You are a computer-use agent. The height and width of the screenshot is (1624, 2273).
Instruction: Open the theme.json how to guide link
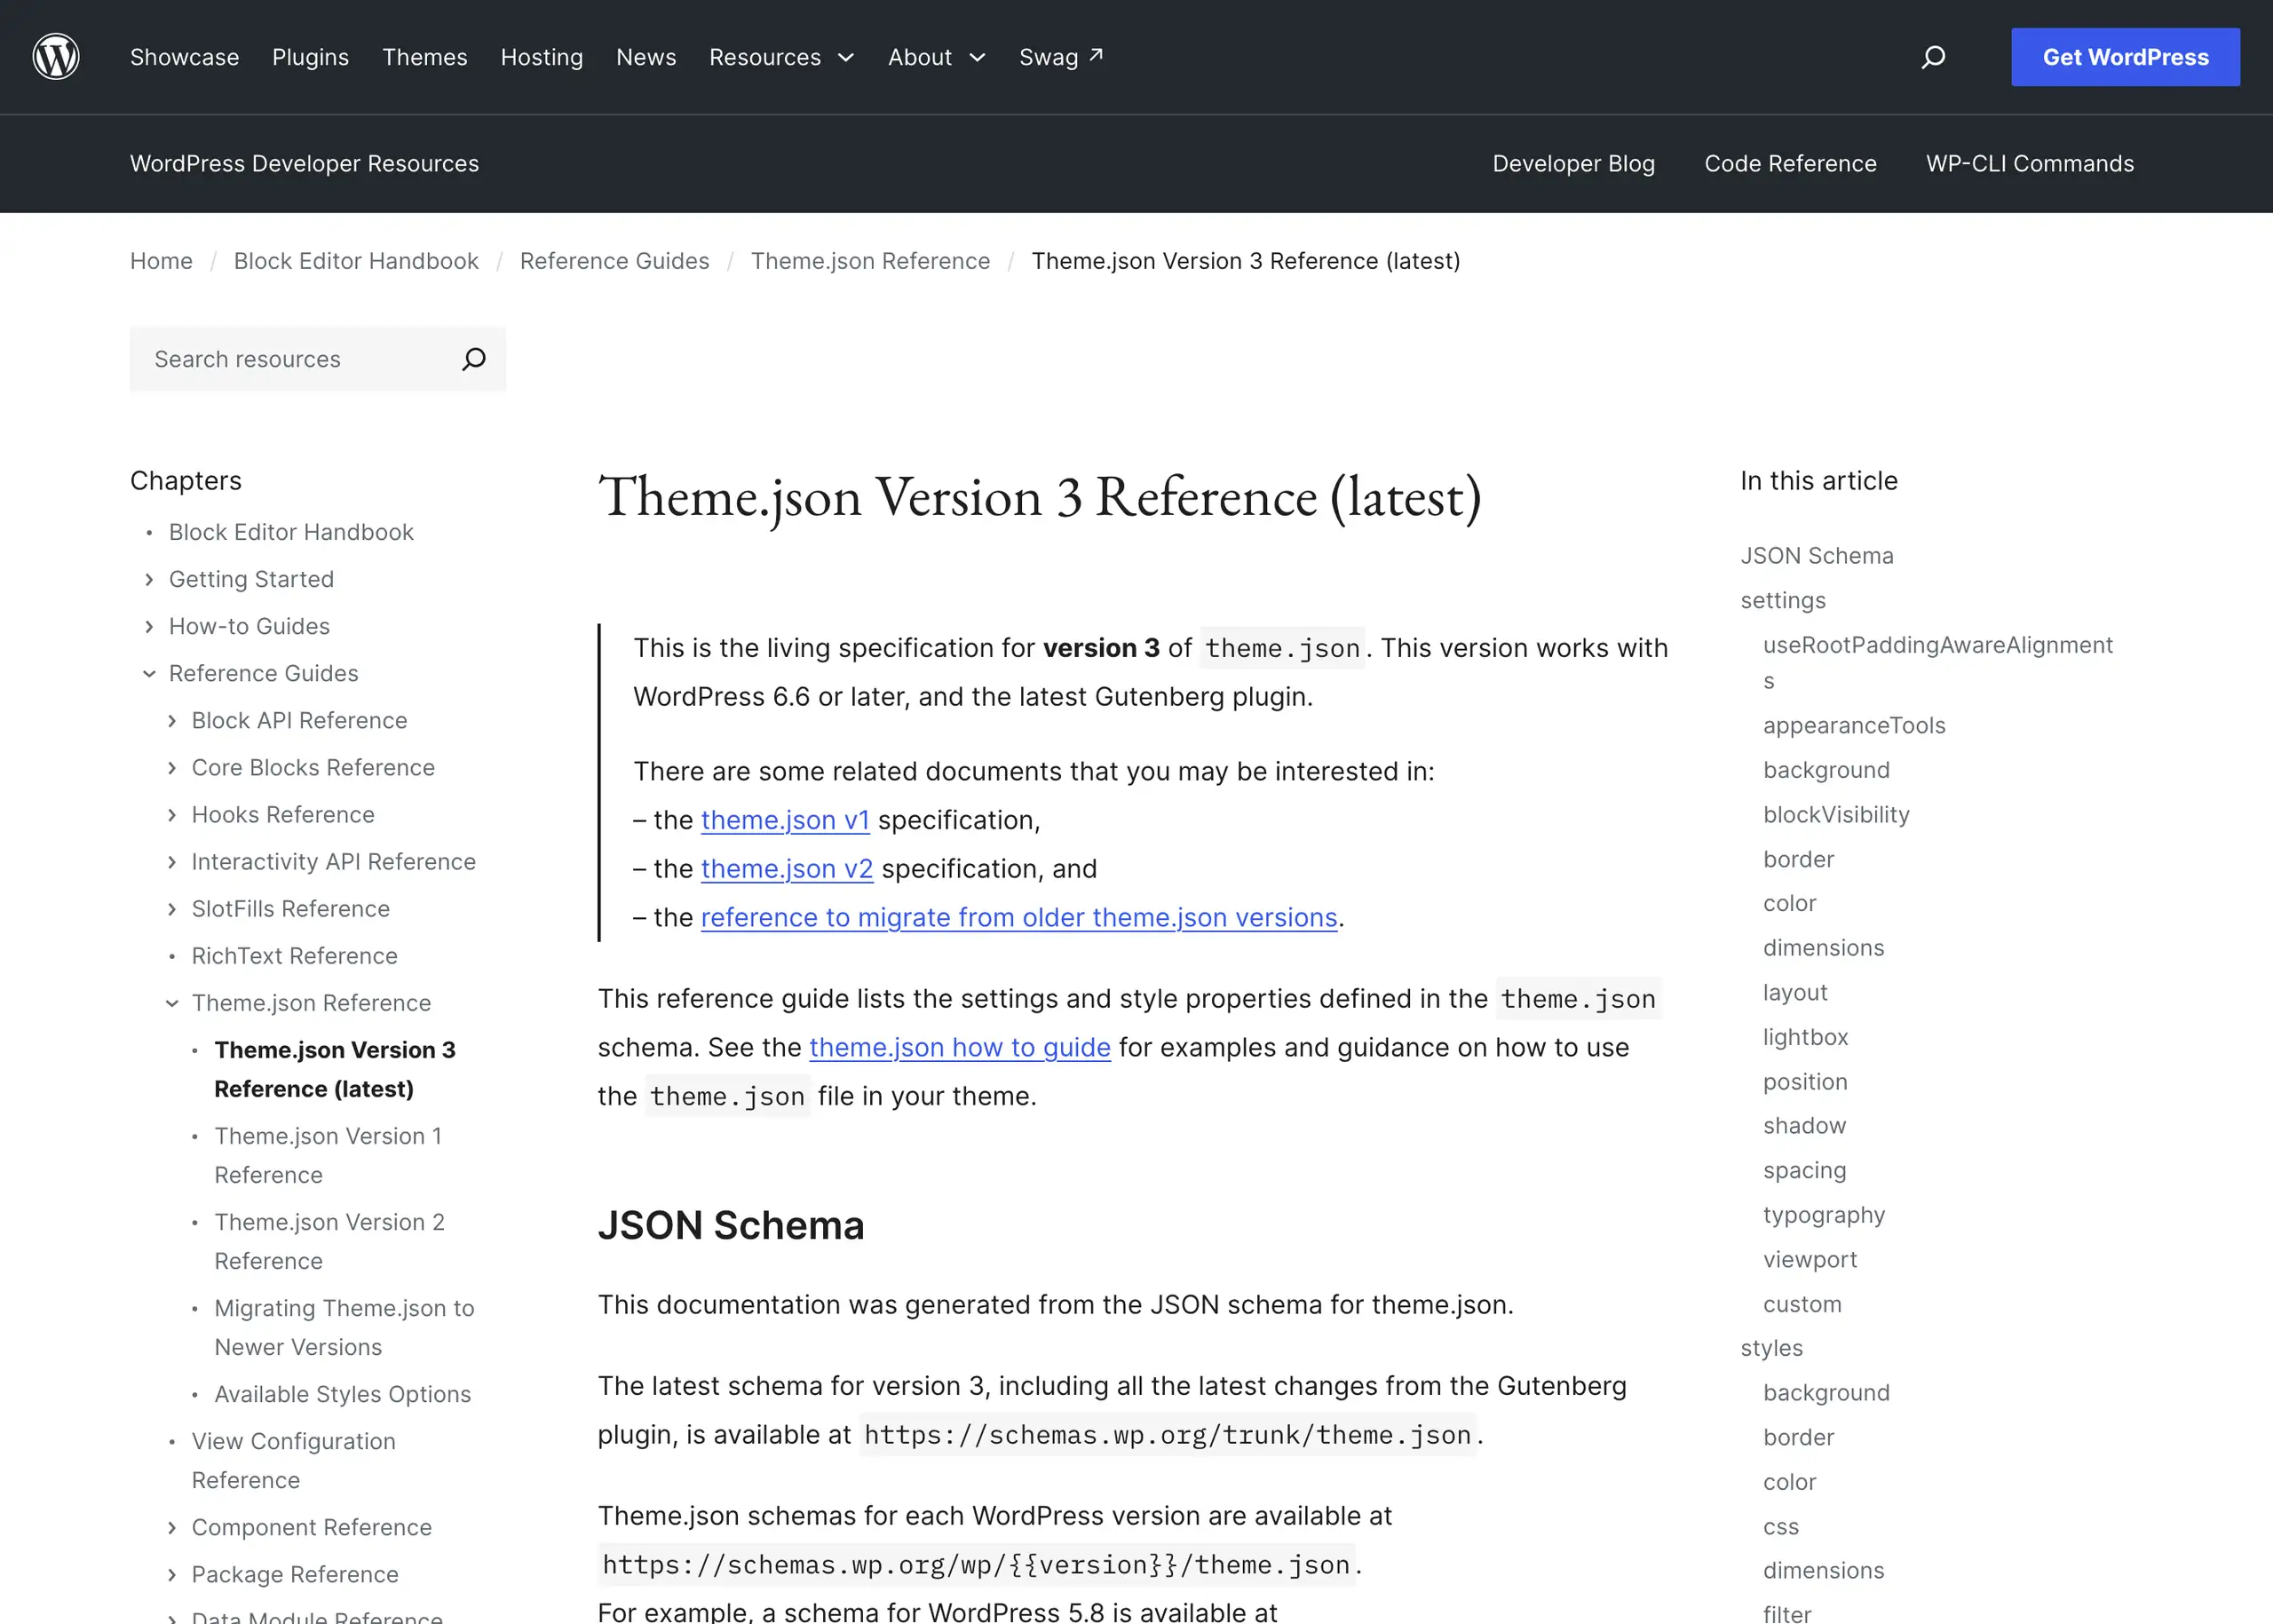pos(960,1047)
